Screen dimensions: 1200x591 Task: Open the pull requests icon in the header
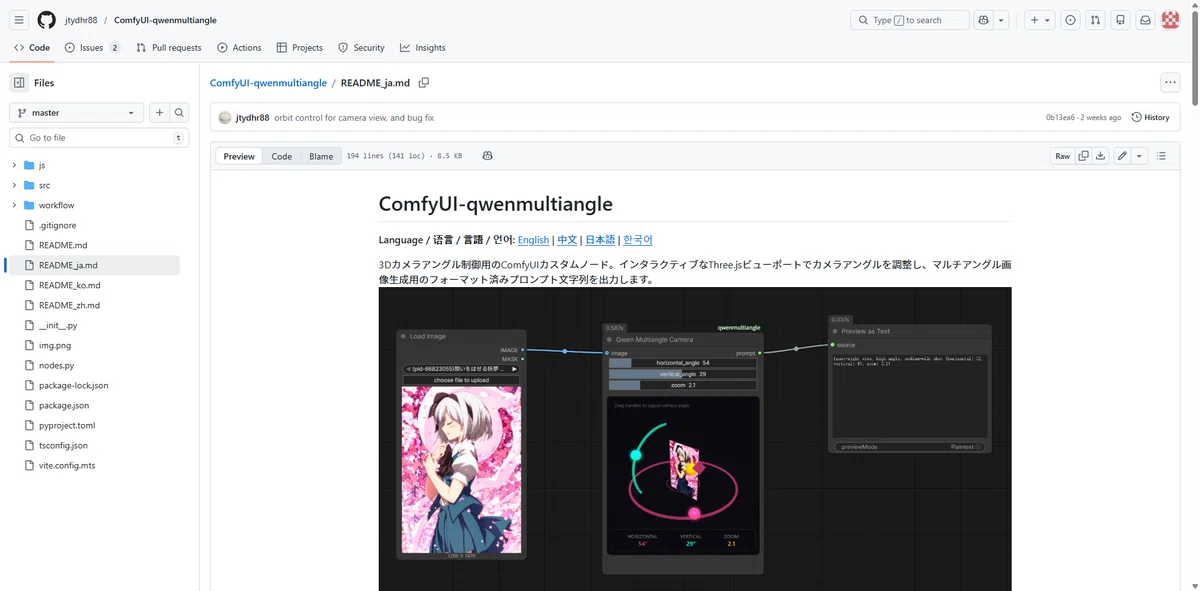click(x=1095, y=20)
